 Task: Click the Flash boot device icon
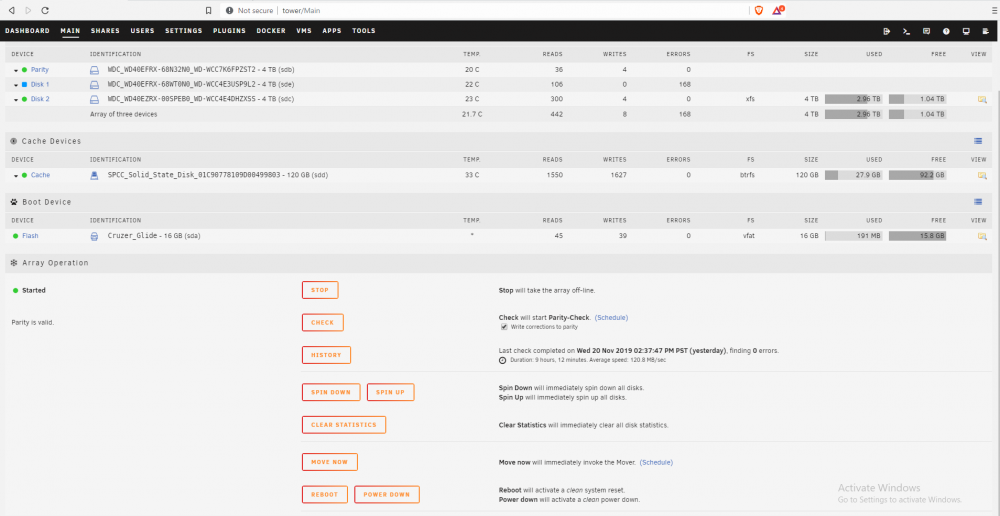click(x=94, y=236)
